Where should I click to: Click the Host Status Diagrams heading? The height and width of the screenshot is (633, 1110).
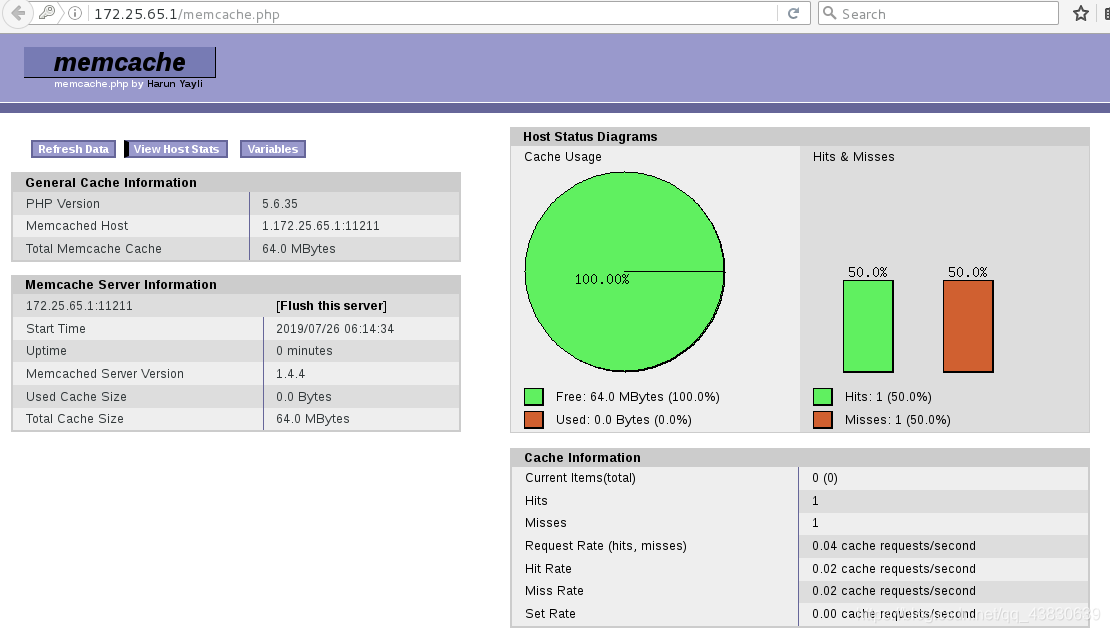coord(590,137)
